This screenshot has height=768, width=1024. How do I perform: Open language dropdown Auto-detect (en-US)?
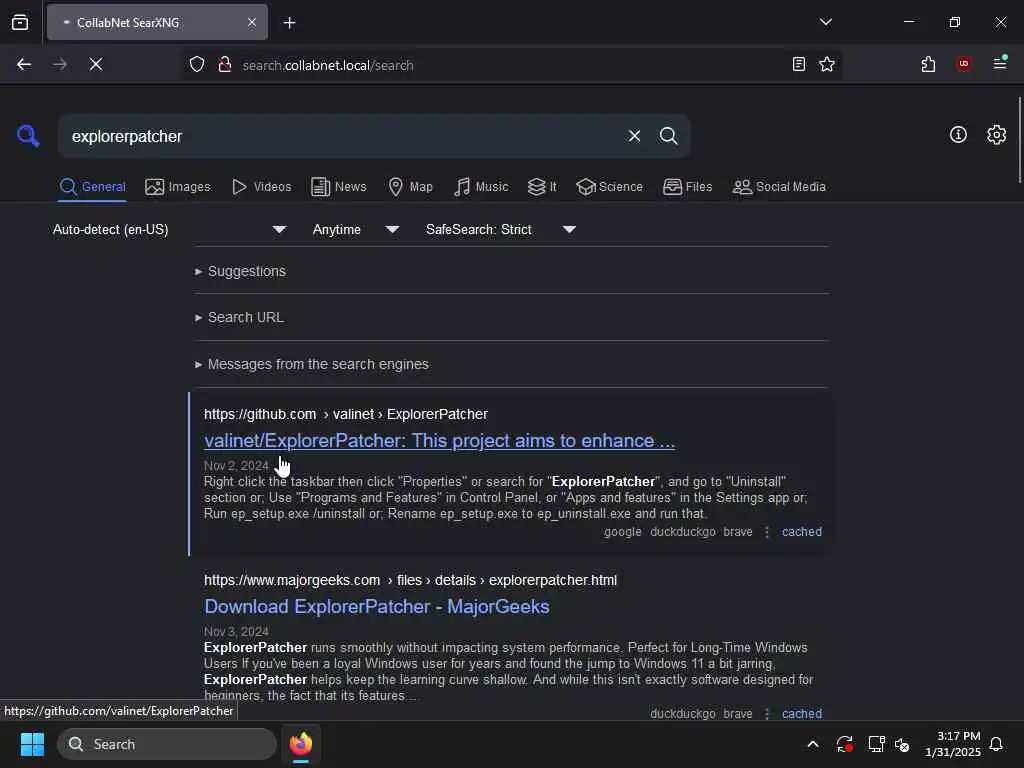coord(170,229)
